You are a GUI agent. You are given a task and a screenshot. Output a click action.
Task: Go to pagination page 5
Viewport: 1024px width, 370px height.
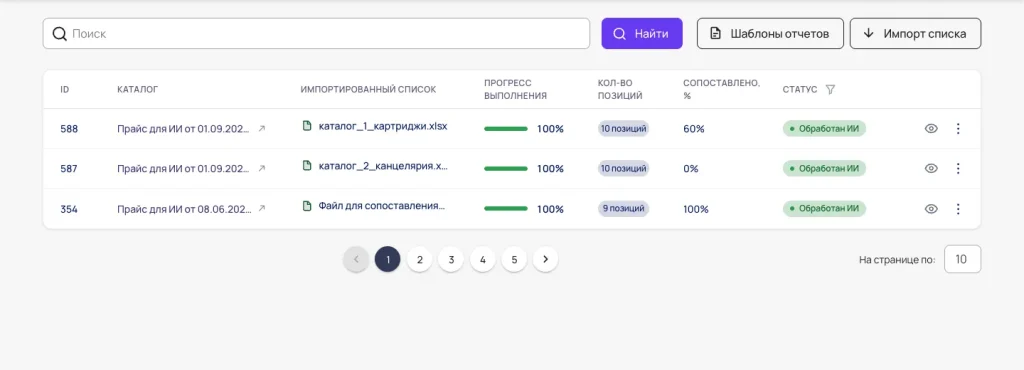(x=514, y=260)
